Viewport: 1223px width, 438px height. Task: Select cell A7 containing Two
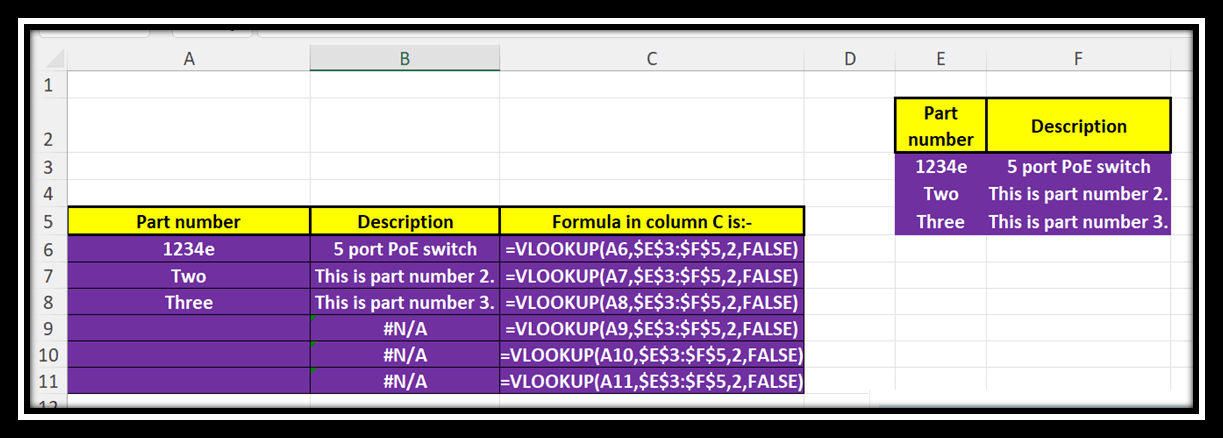(189, 275)
